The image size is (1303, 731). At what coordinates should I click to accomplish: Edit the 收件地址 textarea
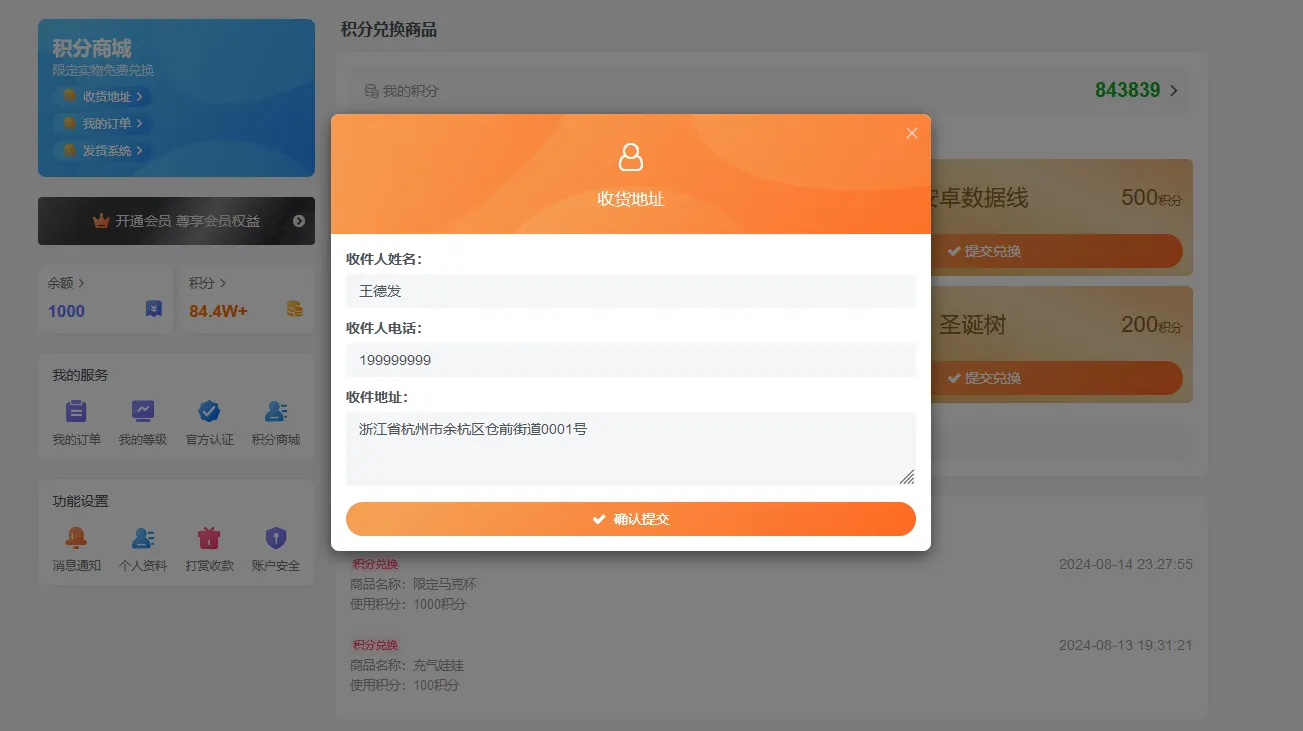click(x=631, y=449)
